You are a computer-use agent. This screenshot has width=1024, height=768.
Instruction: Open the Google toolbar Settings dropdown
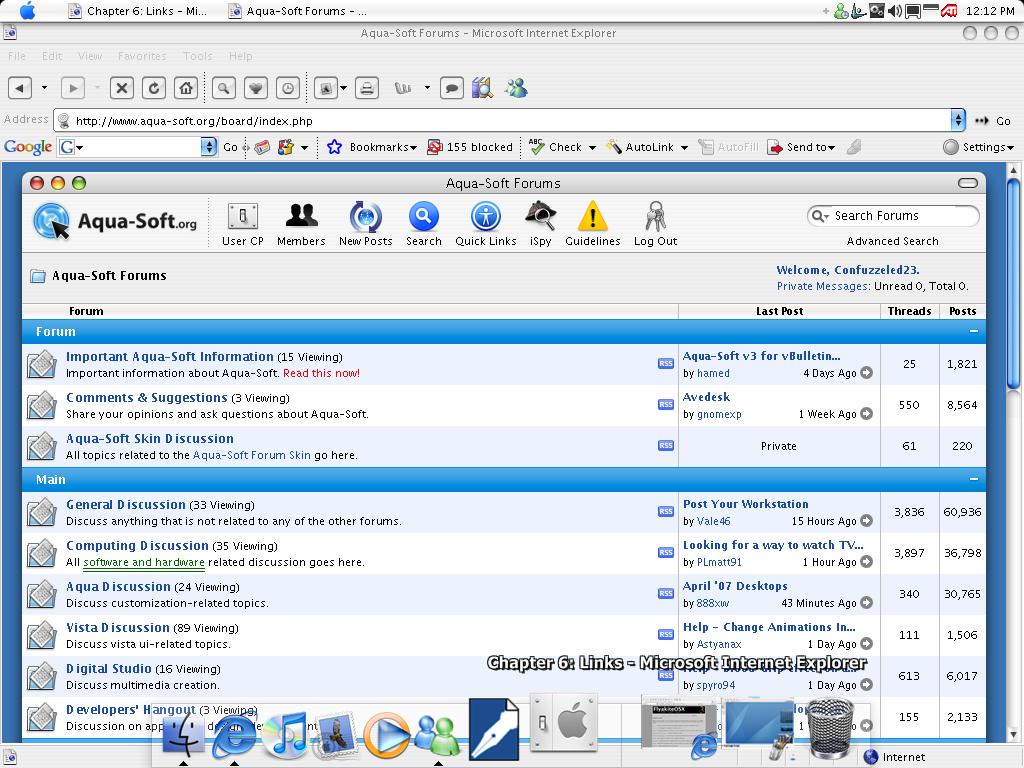click(x=978, y=147)
